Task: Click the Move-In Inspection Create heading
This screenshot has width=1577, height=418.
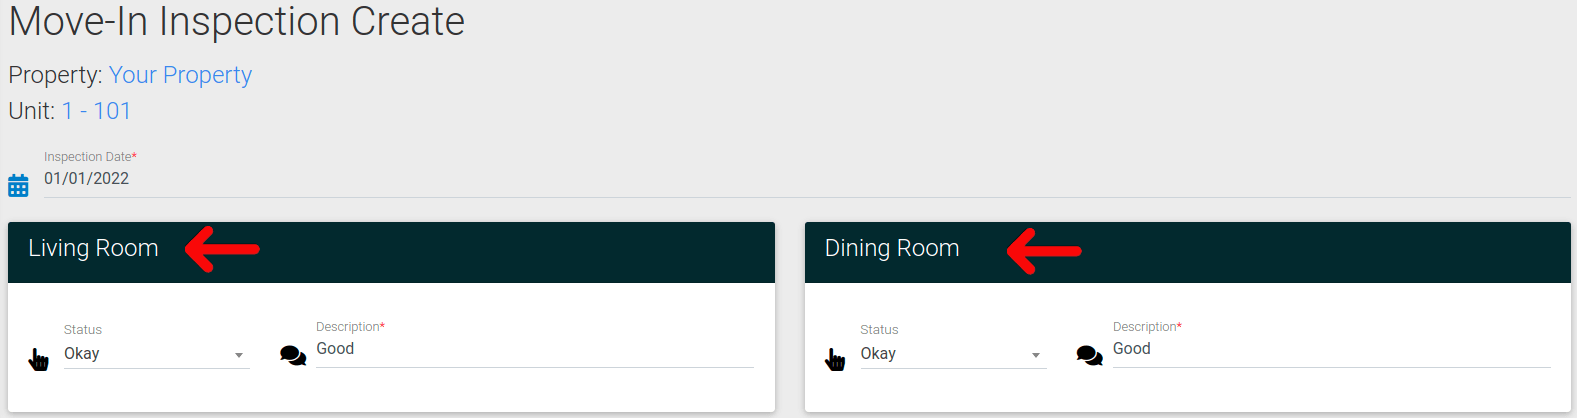Action: pyautogui.click(x=237, y=21)
